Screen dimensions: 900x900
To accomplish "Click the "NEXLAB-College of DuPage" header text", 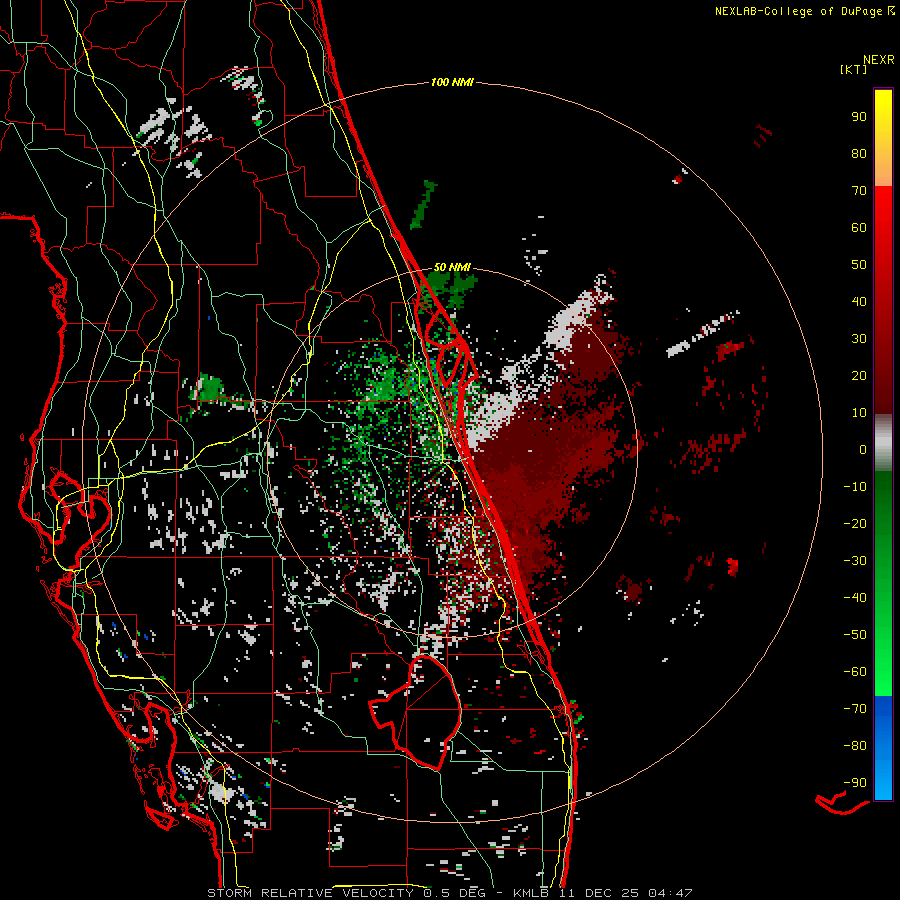I will tap(800, 11).
